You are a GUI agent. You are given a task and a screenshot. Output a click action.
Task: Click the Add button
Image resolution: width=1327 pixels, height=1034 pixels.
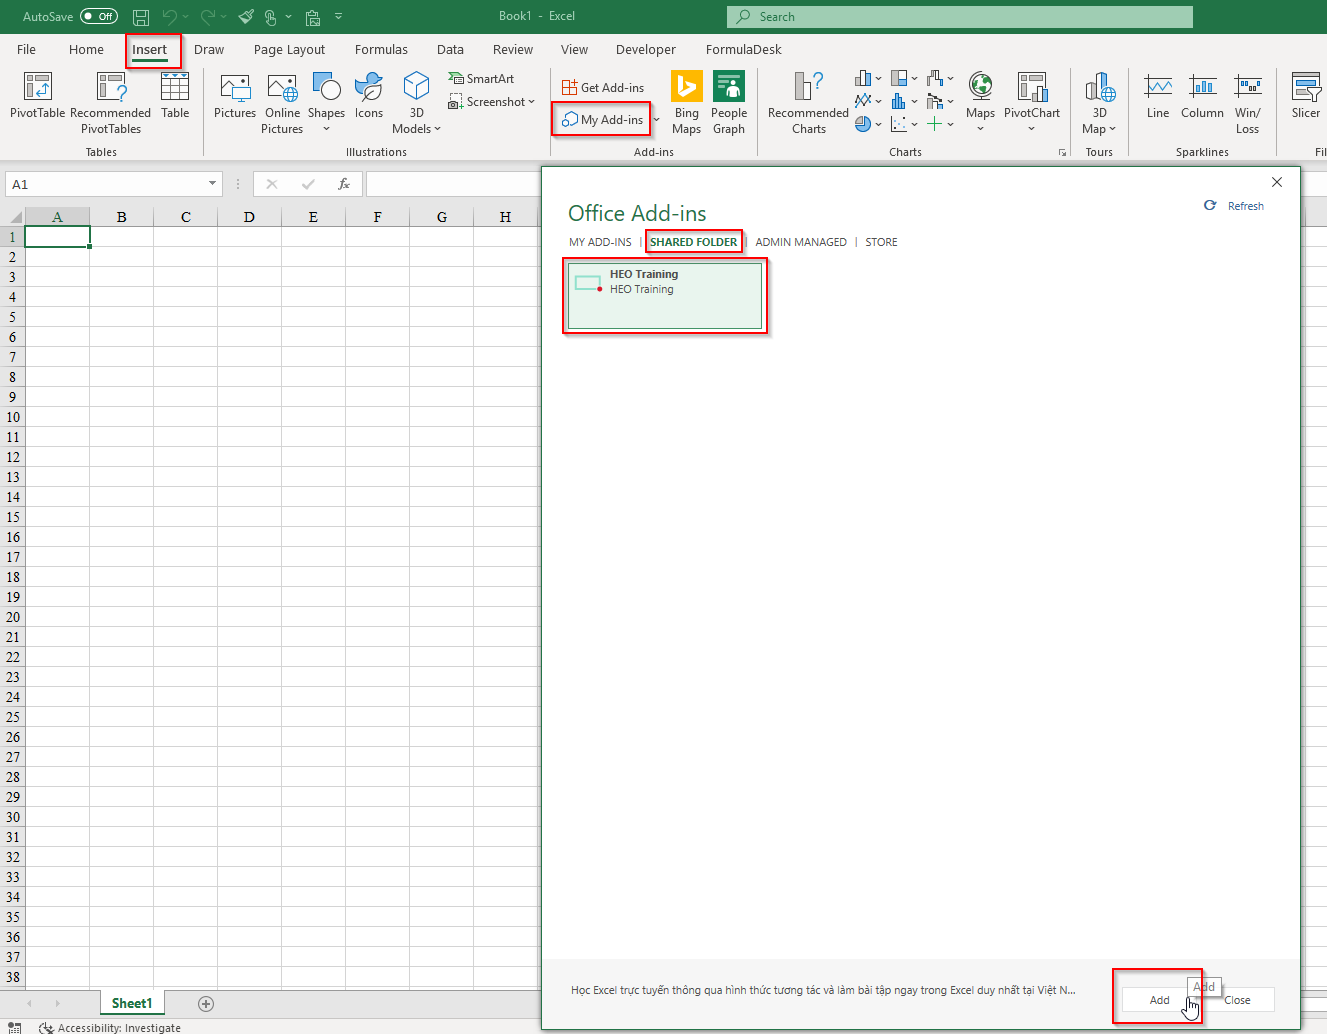(x=1159, y=1000)
